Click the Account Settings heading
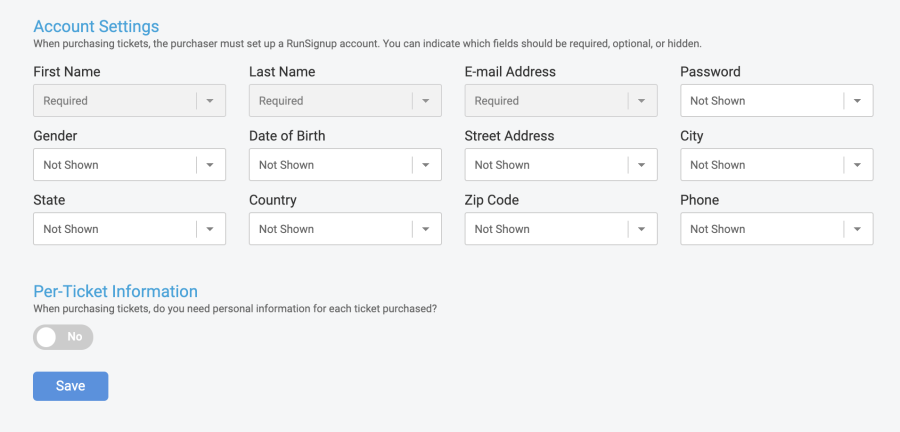Viewport: 900px width, 432px height. click(96, 26)
